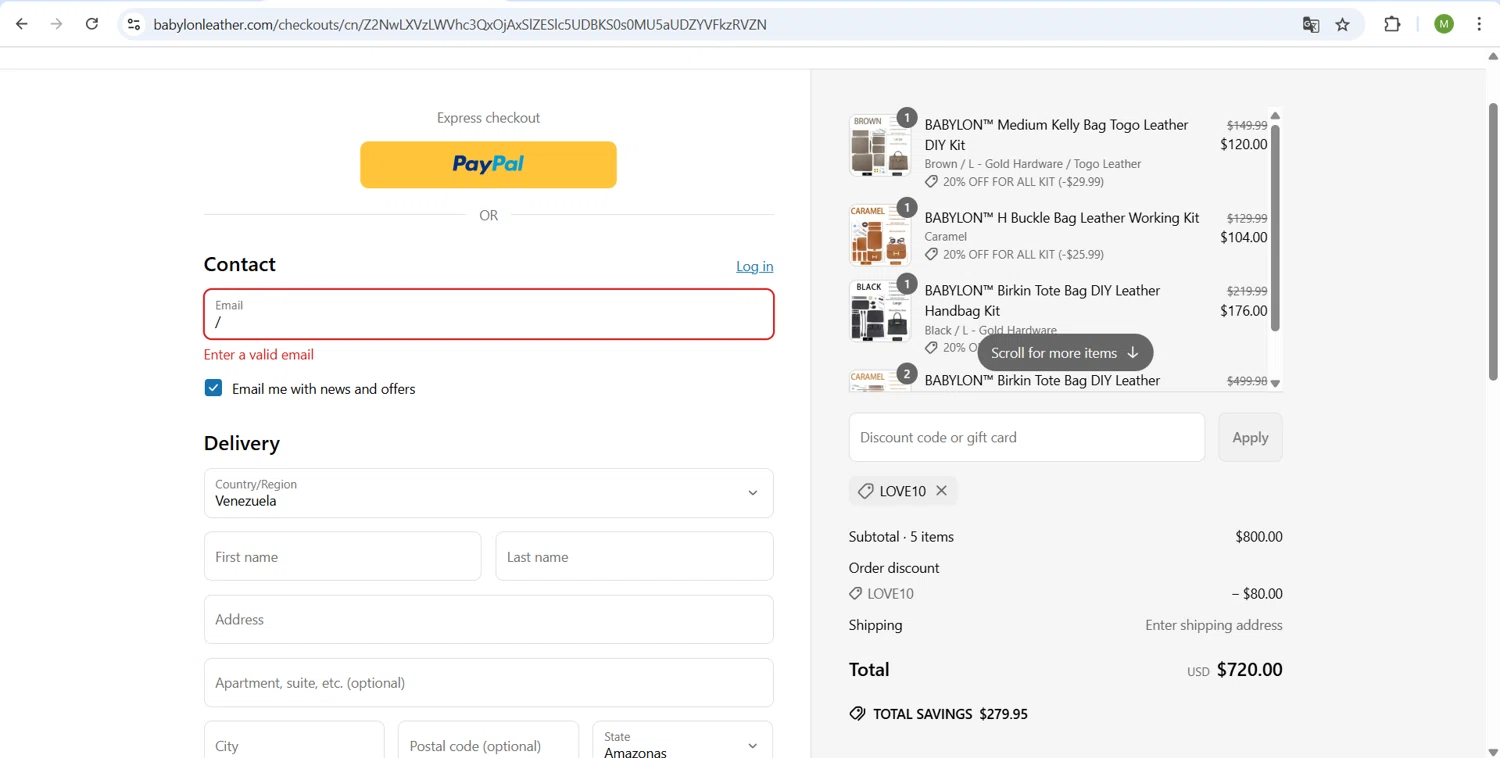This screenshot has height=758, width=1500.
Task: Click the Total Savings tag icon
Action: [857, 714]
